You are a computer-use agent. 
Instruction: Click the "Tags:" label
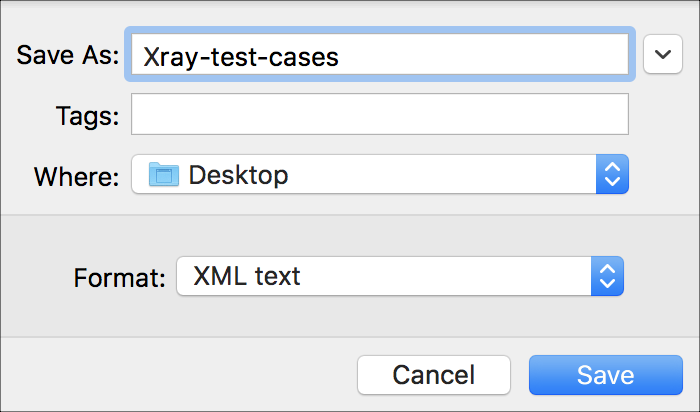tap(88, 116)
